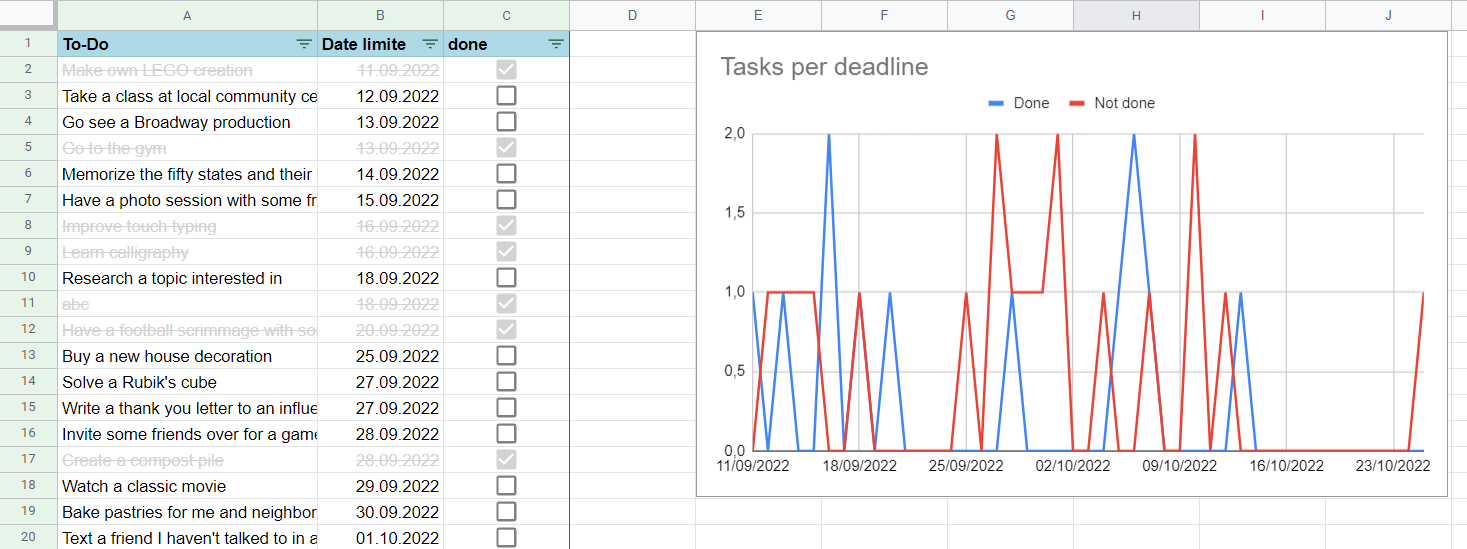
Task: Select column J header
Action: [1389, 15]
